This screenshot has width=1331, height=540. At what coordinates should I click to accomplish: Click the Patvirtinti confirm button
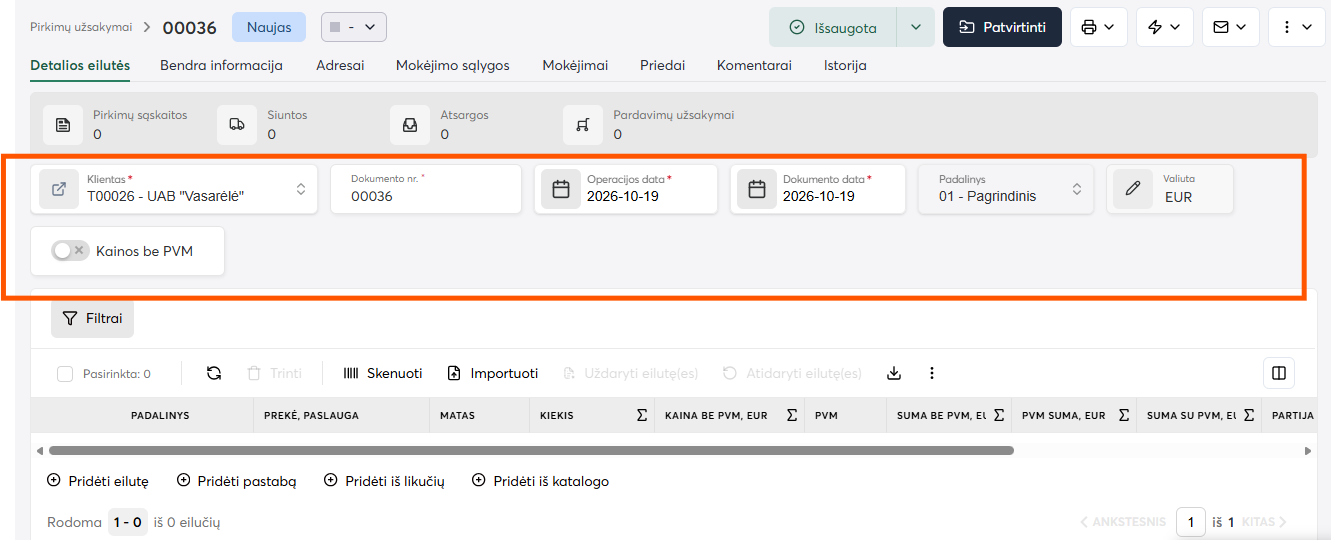[x=1002, y=27]
